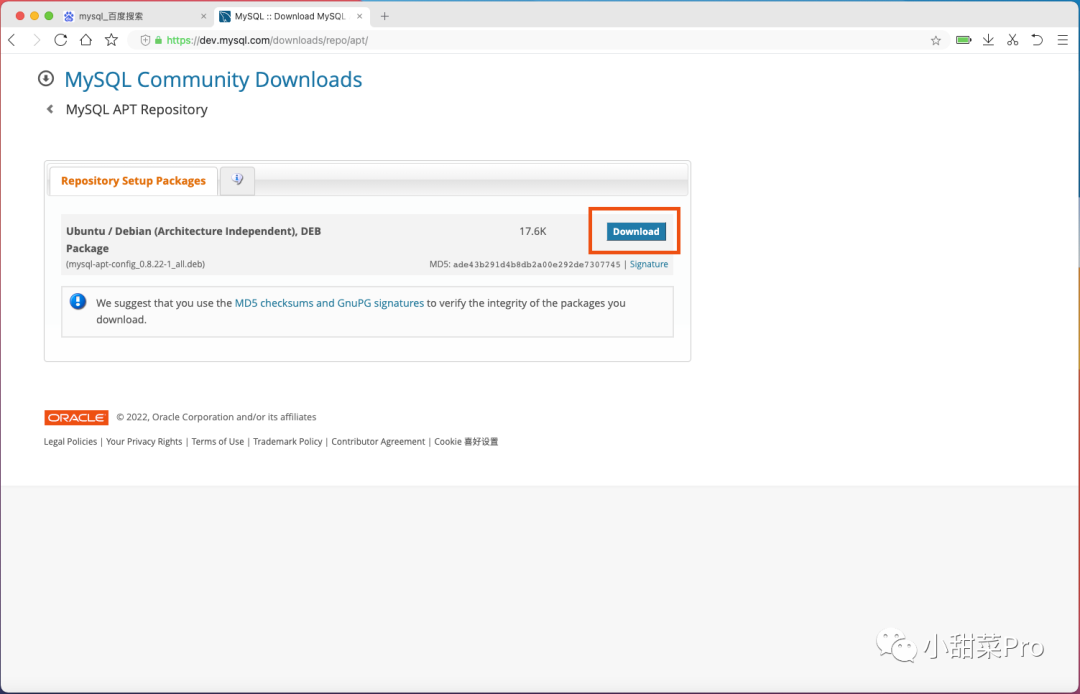This screenshot has width=1080, height=694.
Task: Switch to the mysql_百度搜索 tab
Action: pyautogui.click(x=134, y=16)
